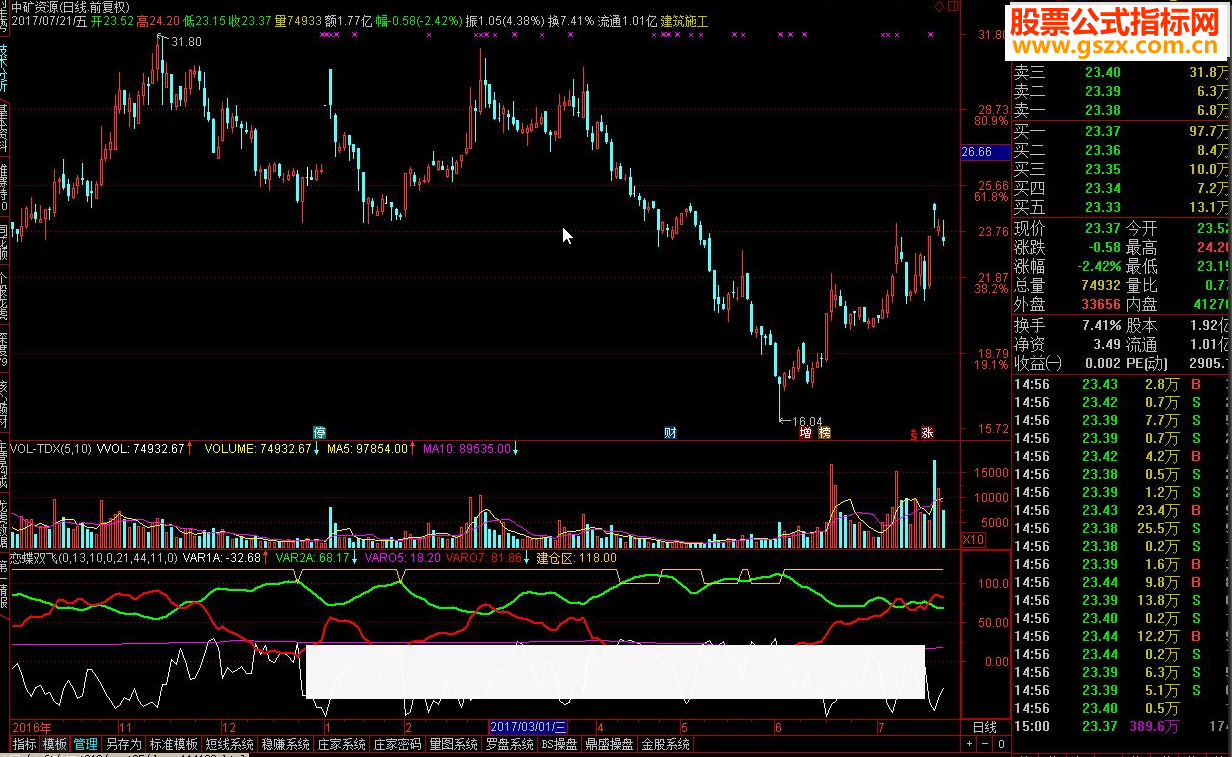
Task: Select the highlighted 管理 tab
Action: [86, 744]
